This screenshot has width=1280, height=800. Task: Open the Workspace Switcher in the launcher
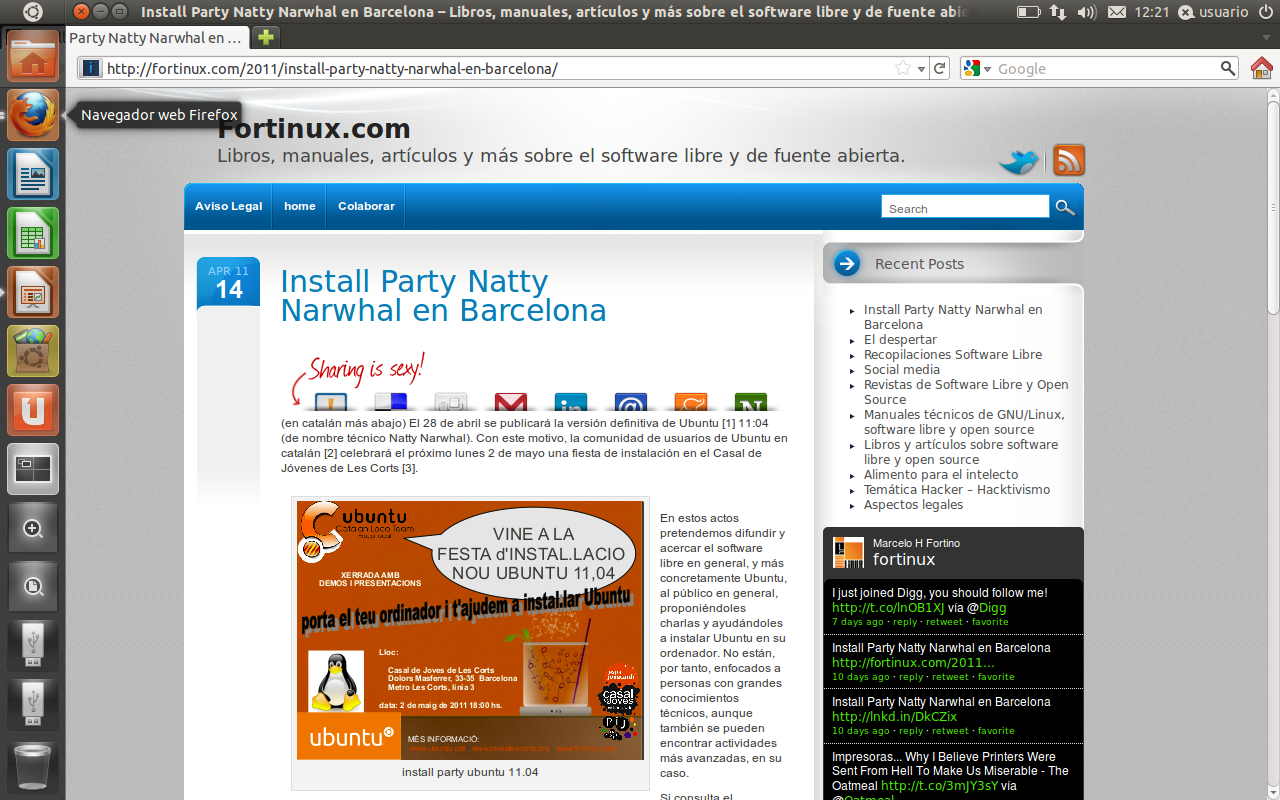point(33,469)
